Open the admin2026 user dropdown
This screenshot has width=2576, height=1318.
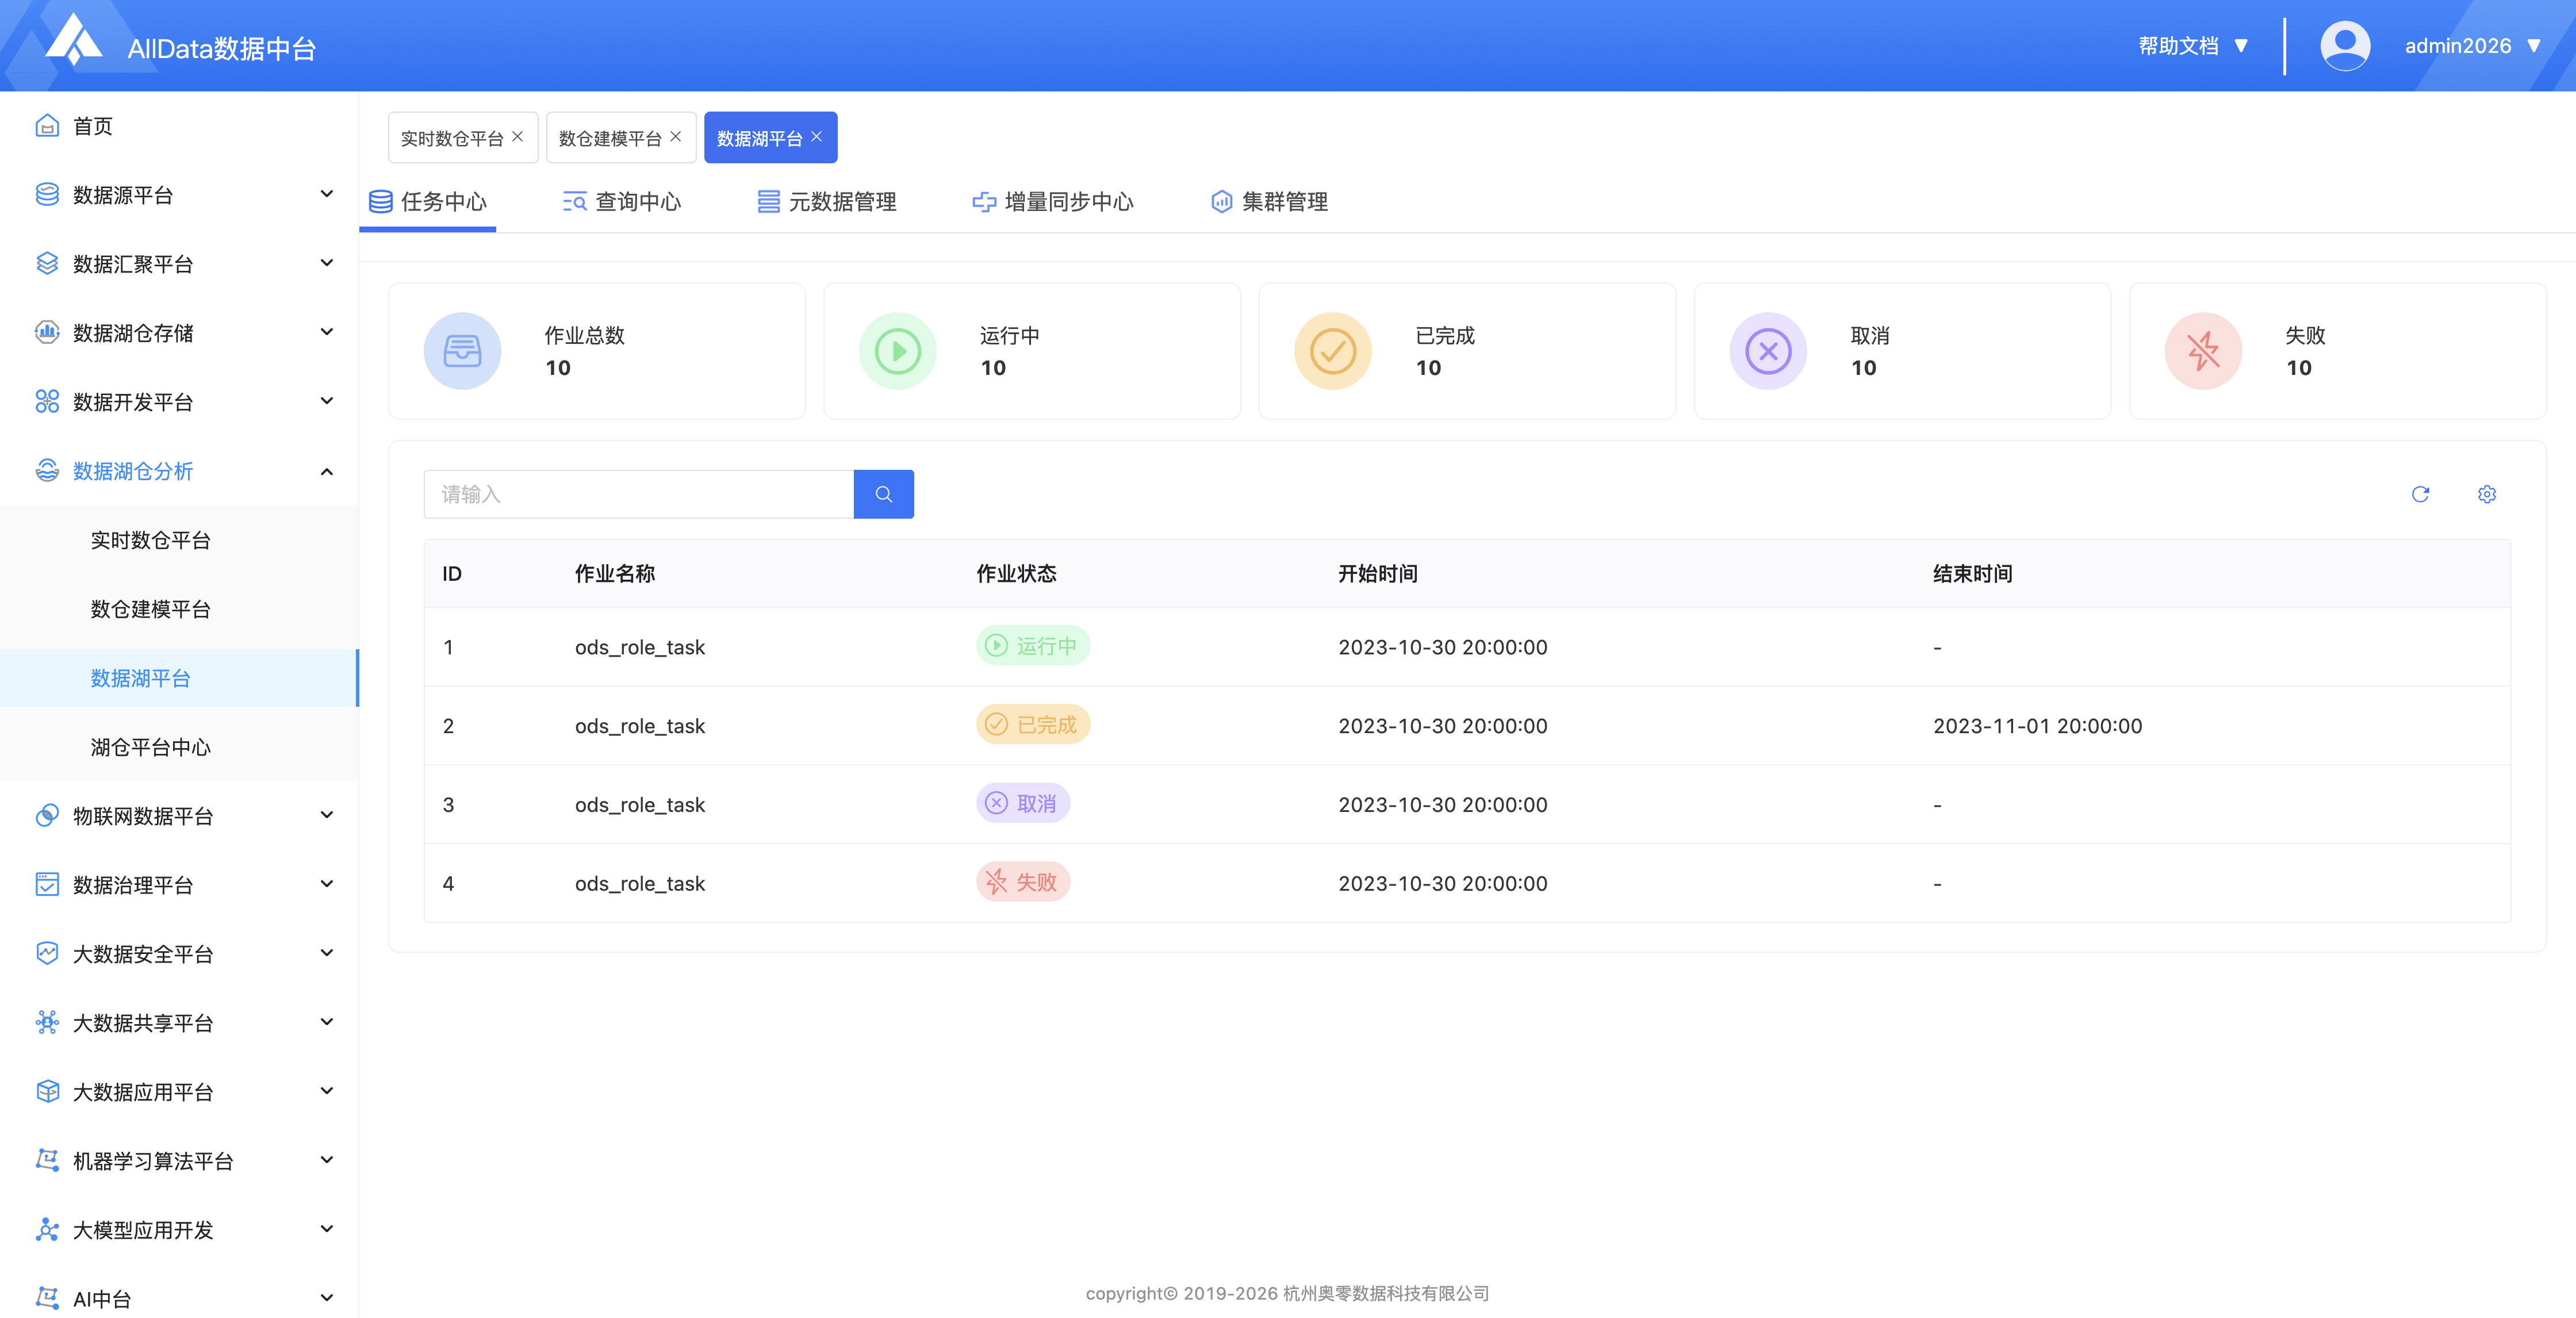point(2472,46)
